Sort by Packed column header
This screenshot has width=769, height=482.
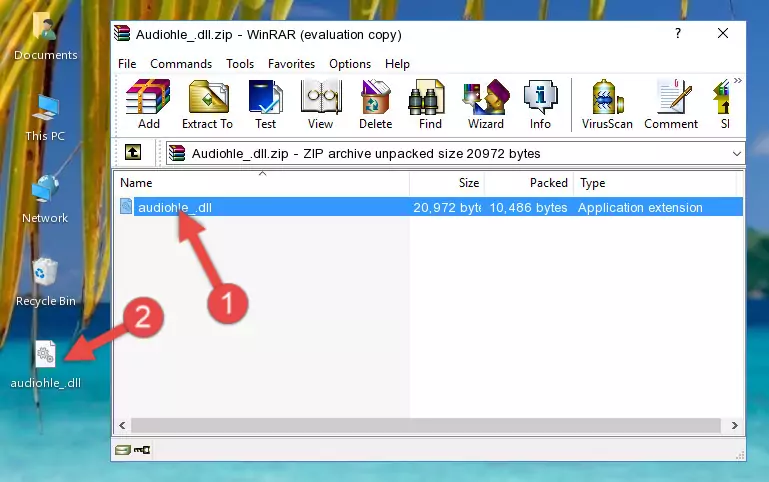(x=529, y=183)
